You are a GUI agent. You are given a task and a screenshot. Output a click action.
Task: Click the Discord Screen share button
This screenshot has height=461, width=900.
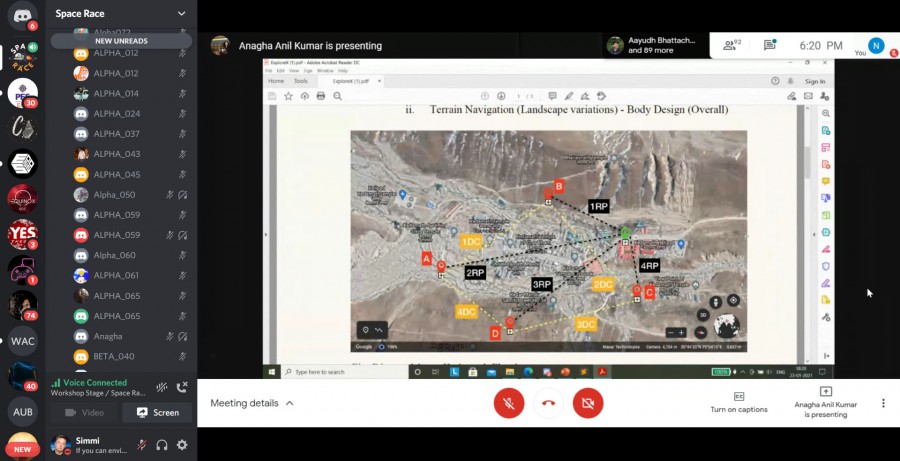pos(157,412)
